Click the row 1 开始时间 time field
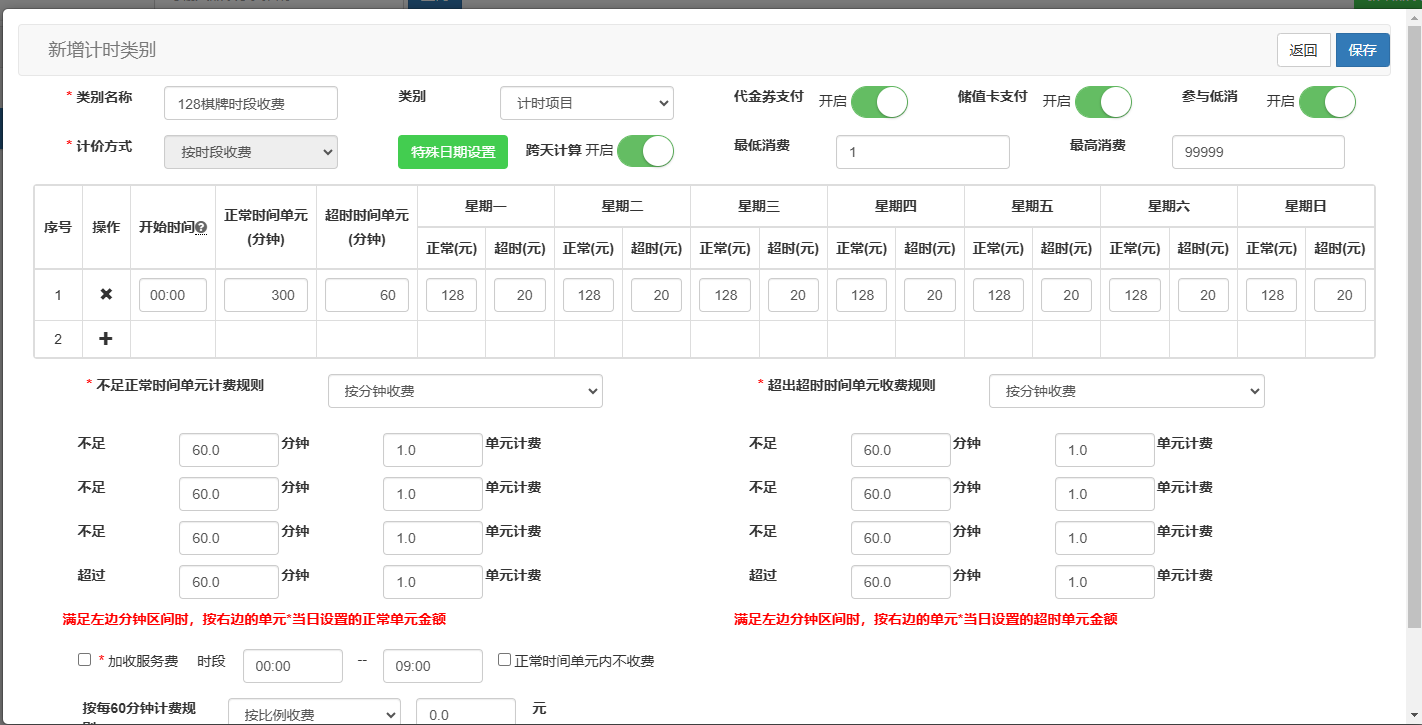Screen dimensions: 1422x725 pos(173,295)
